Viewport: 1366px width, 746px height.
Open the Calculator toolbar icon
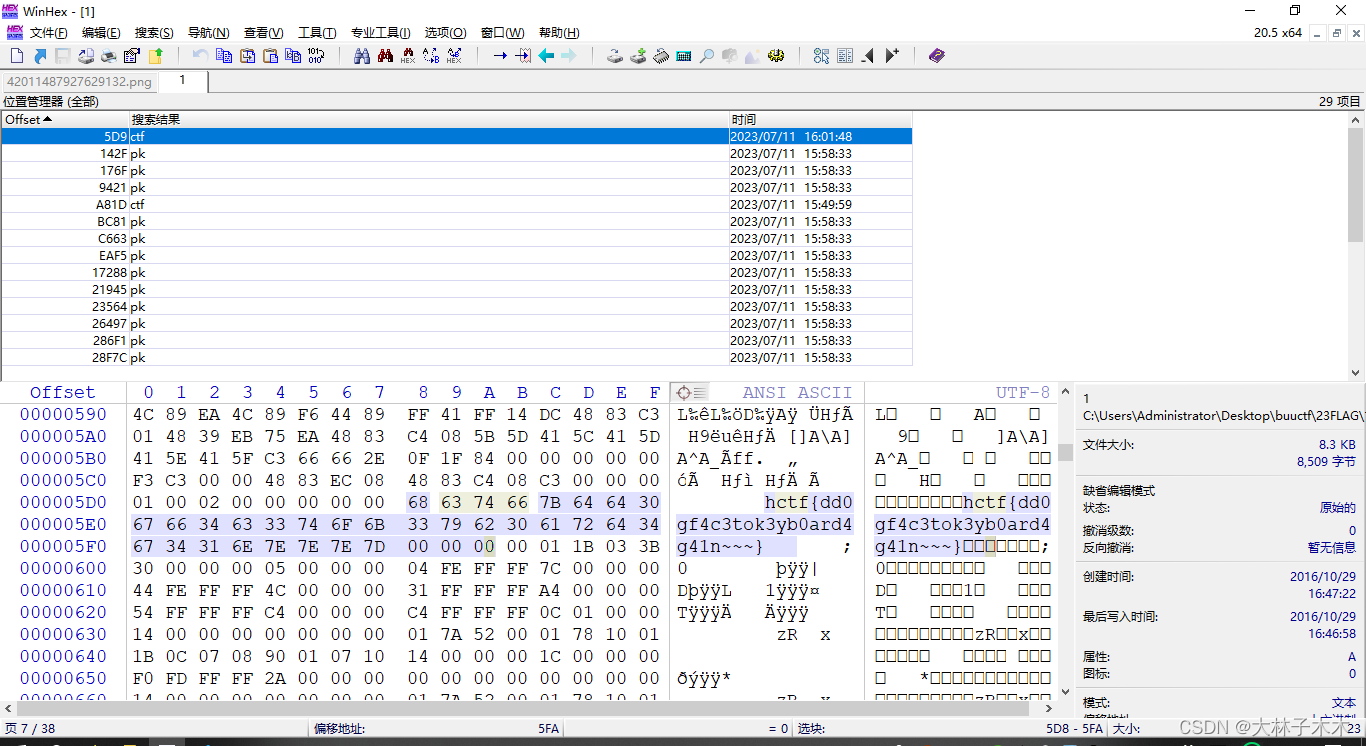click(x=684, y=56)
